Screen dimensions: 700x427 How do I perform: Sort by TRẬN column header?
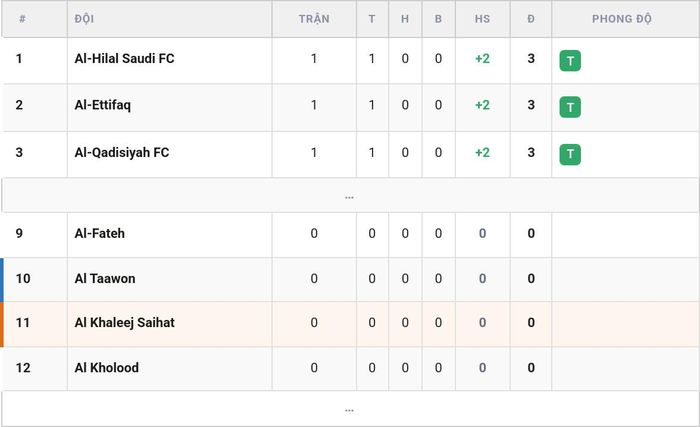[314, 19]
